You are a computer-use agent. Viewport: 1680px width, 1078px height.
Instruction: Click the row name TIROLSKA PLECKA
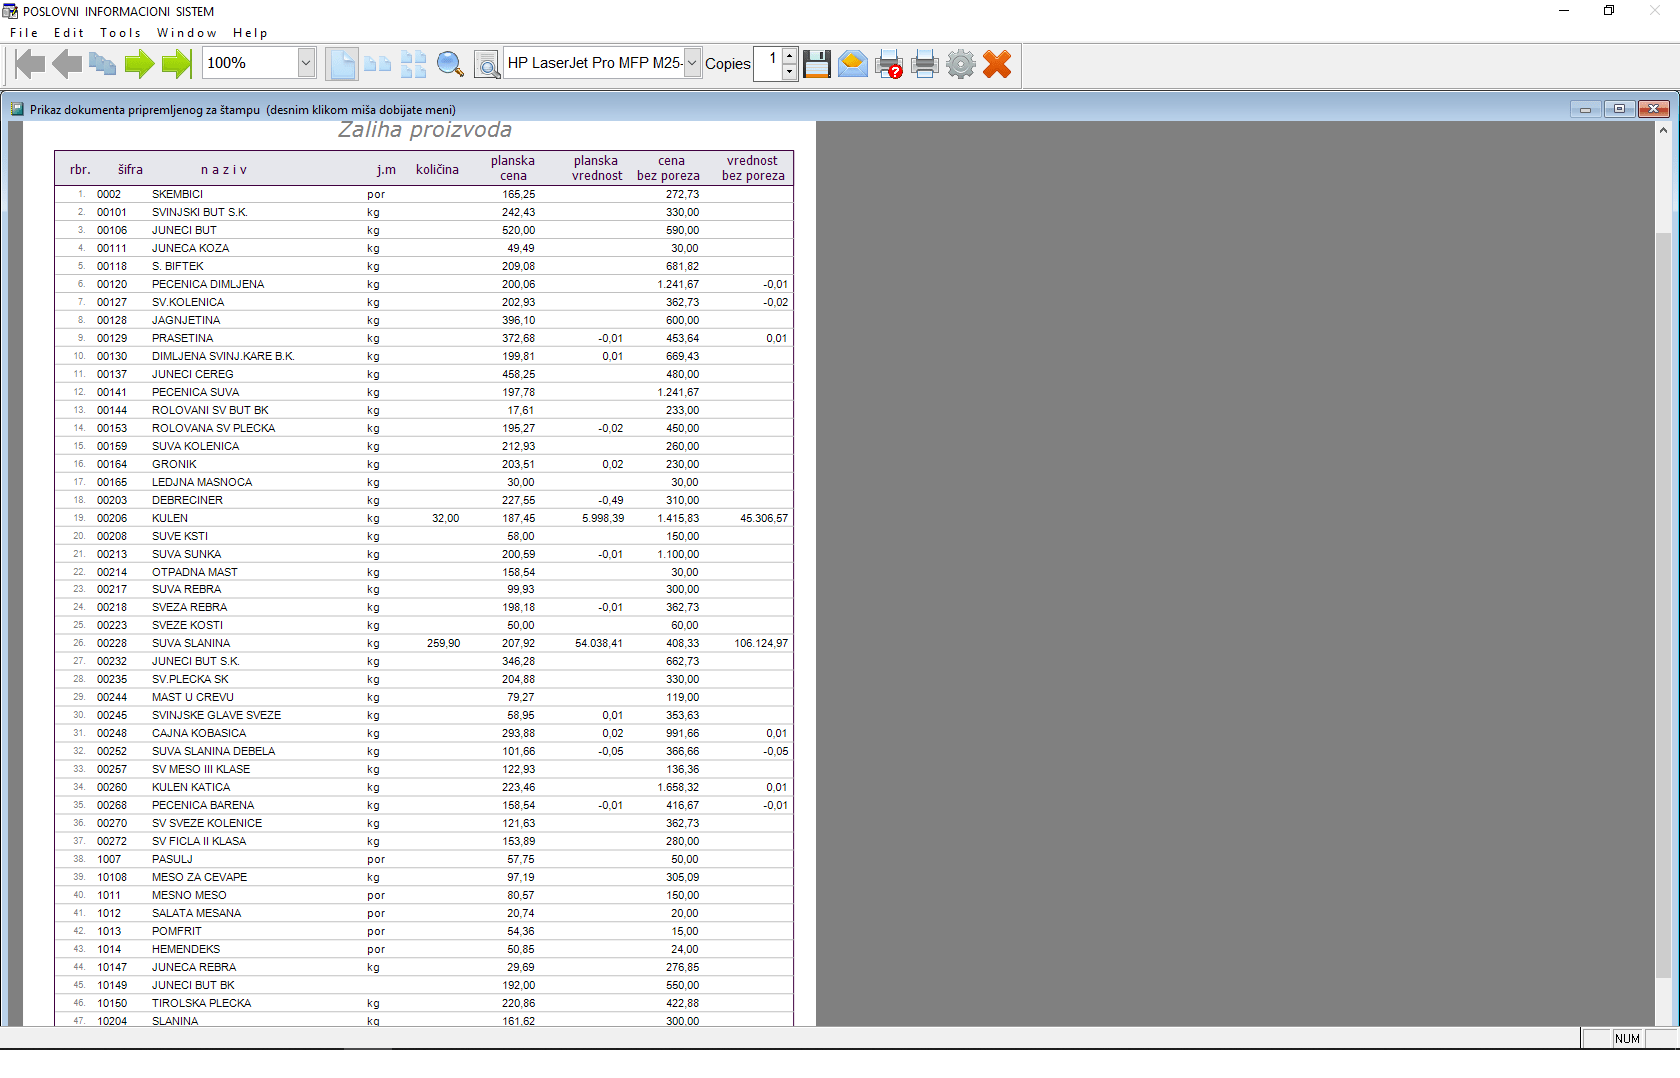(201, 1003)
